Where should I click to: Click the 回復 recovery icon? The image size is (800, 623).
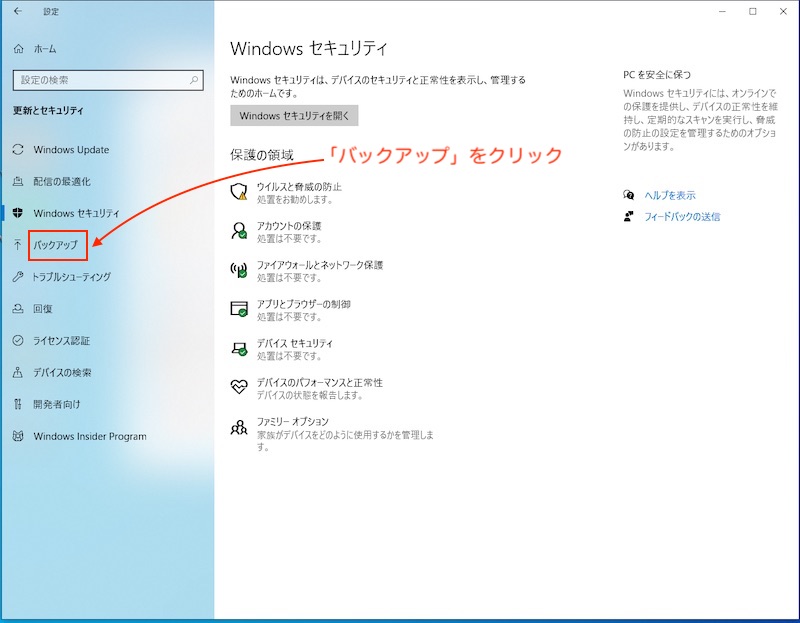point(18,309)
